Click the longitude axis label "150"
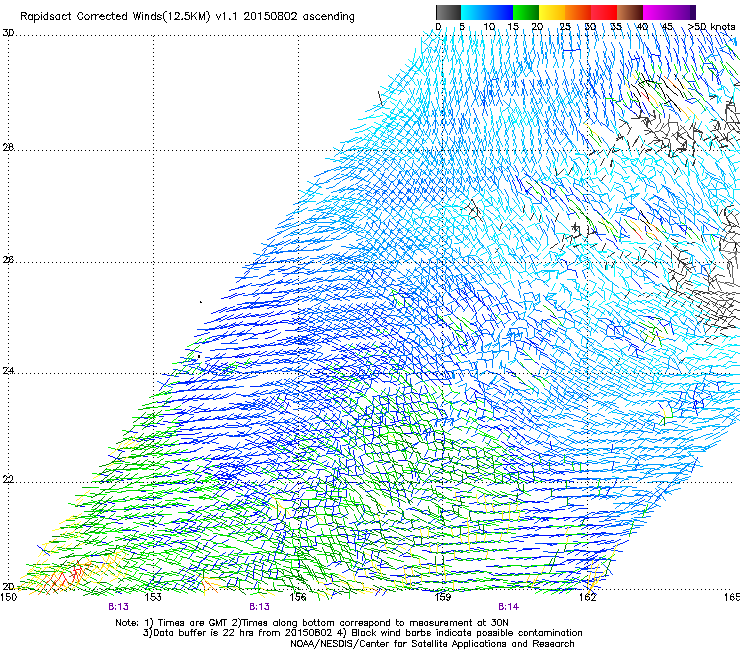The height and width of the screenshot is (650, 740). click(x=8, y=598)
